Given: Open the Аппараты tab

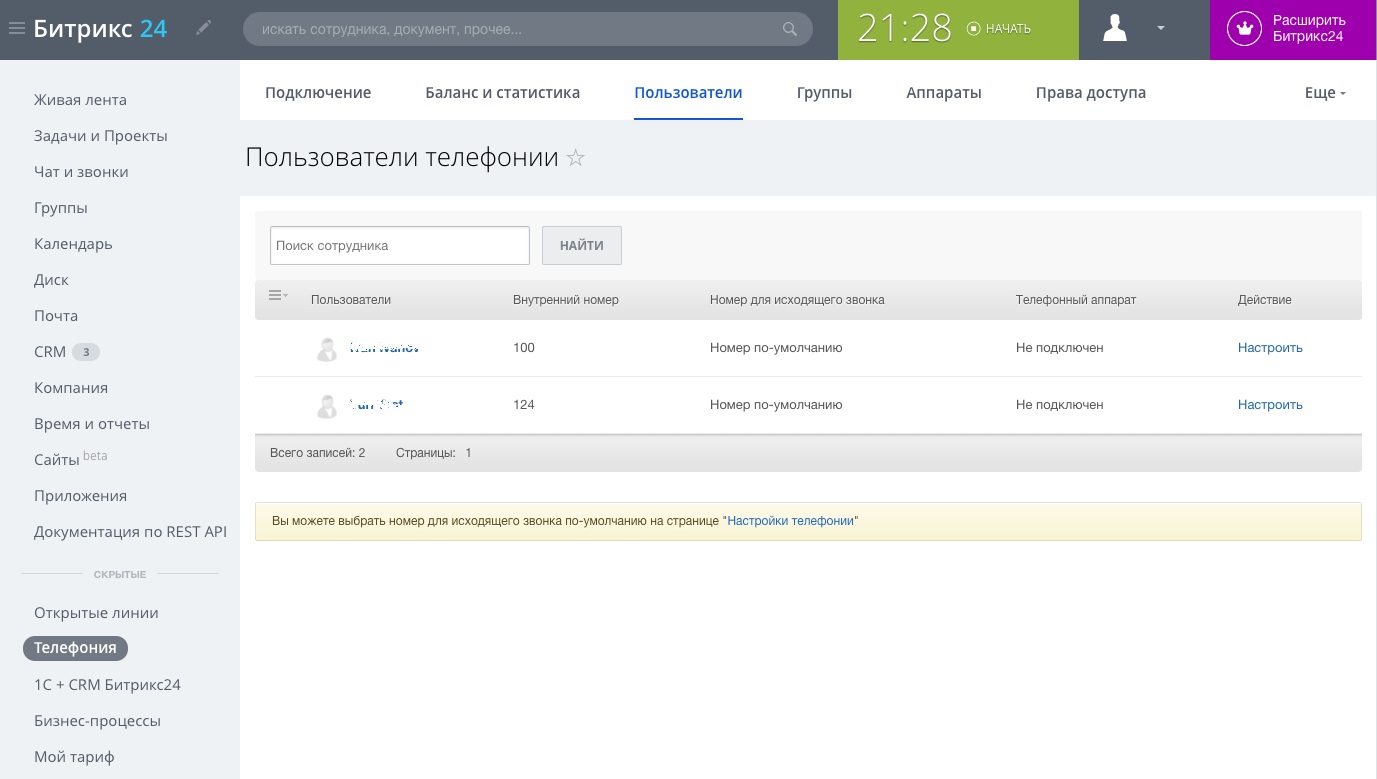Looking at the screenshot, I should point(943,93).
